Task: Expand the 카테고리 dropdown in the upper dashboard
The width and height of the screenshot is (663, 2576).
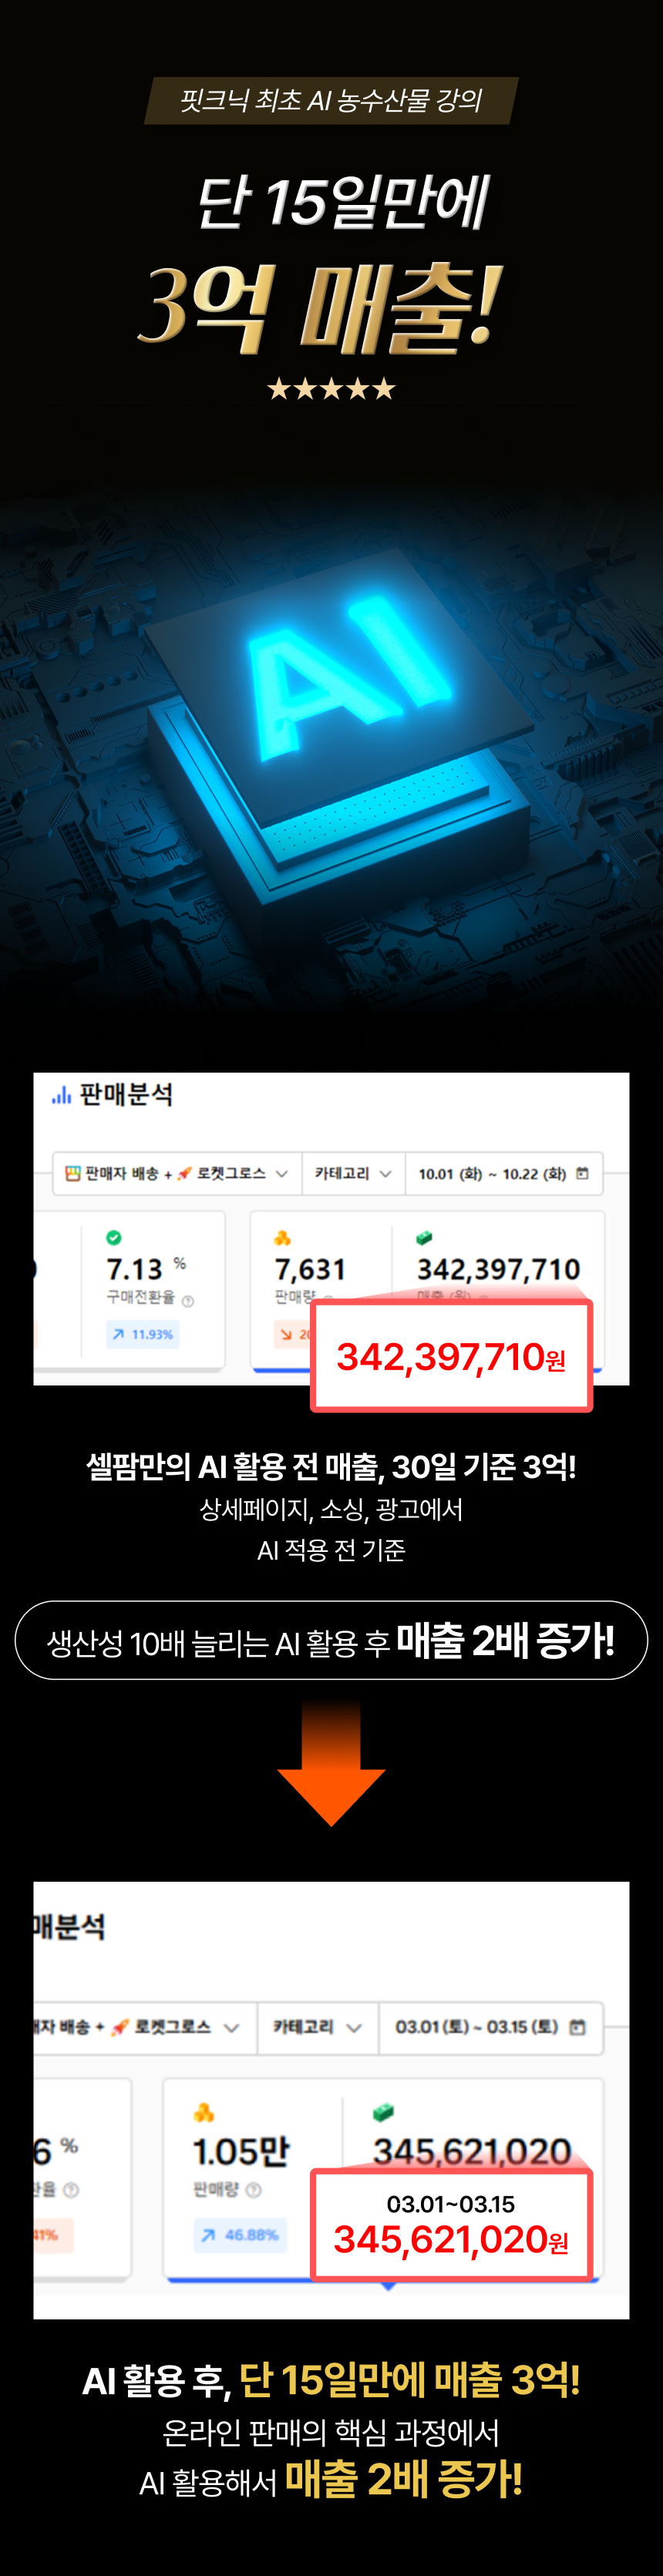Action: point(353,1173)
